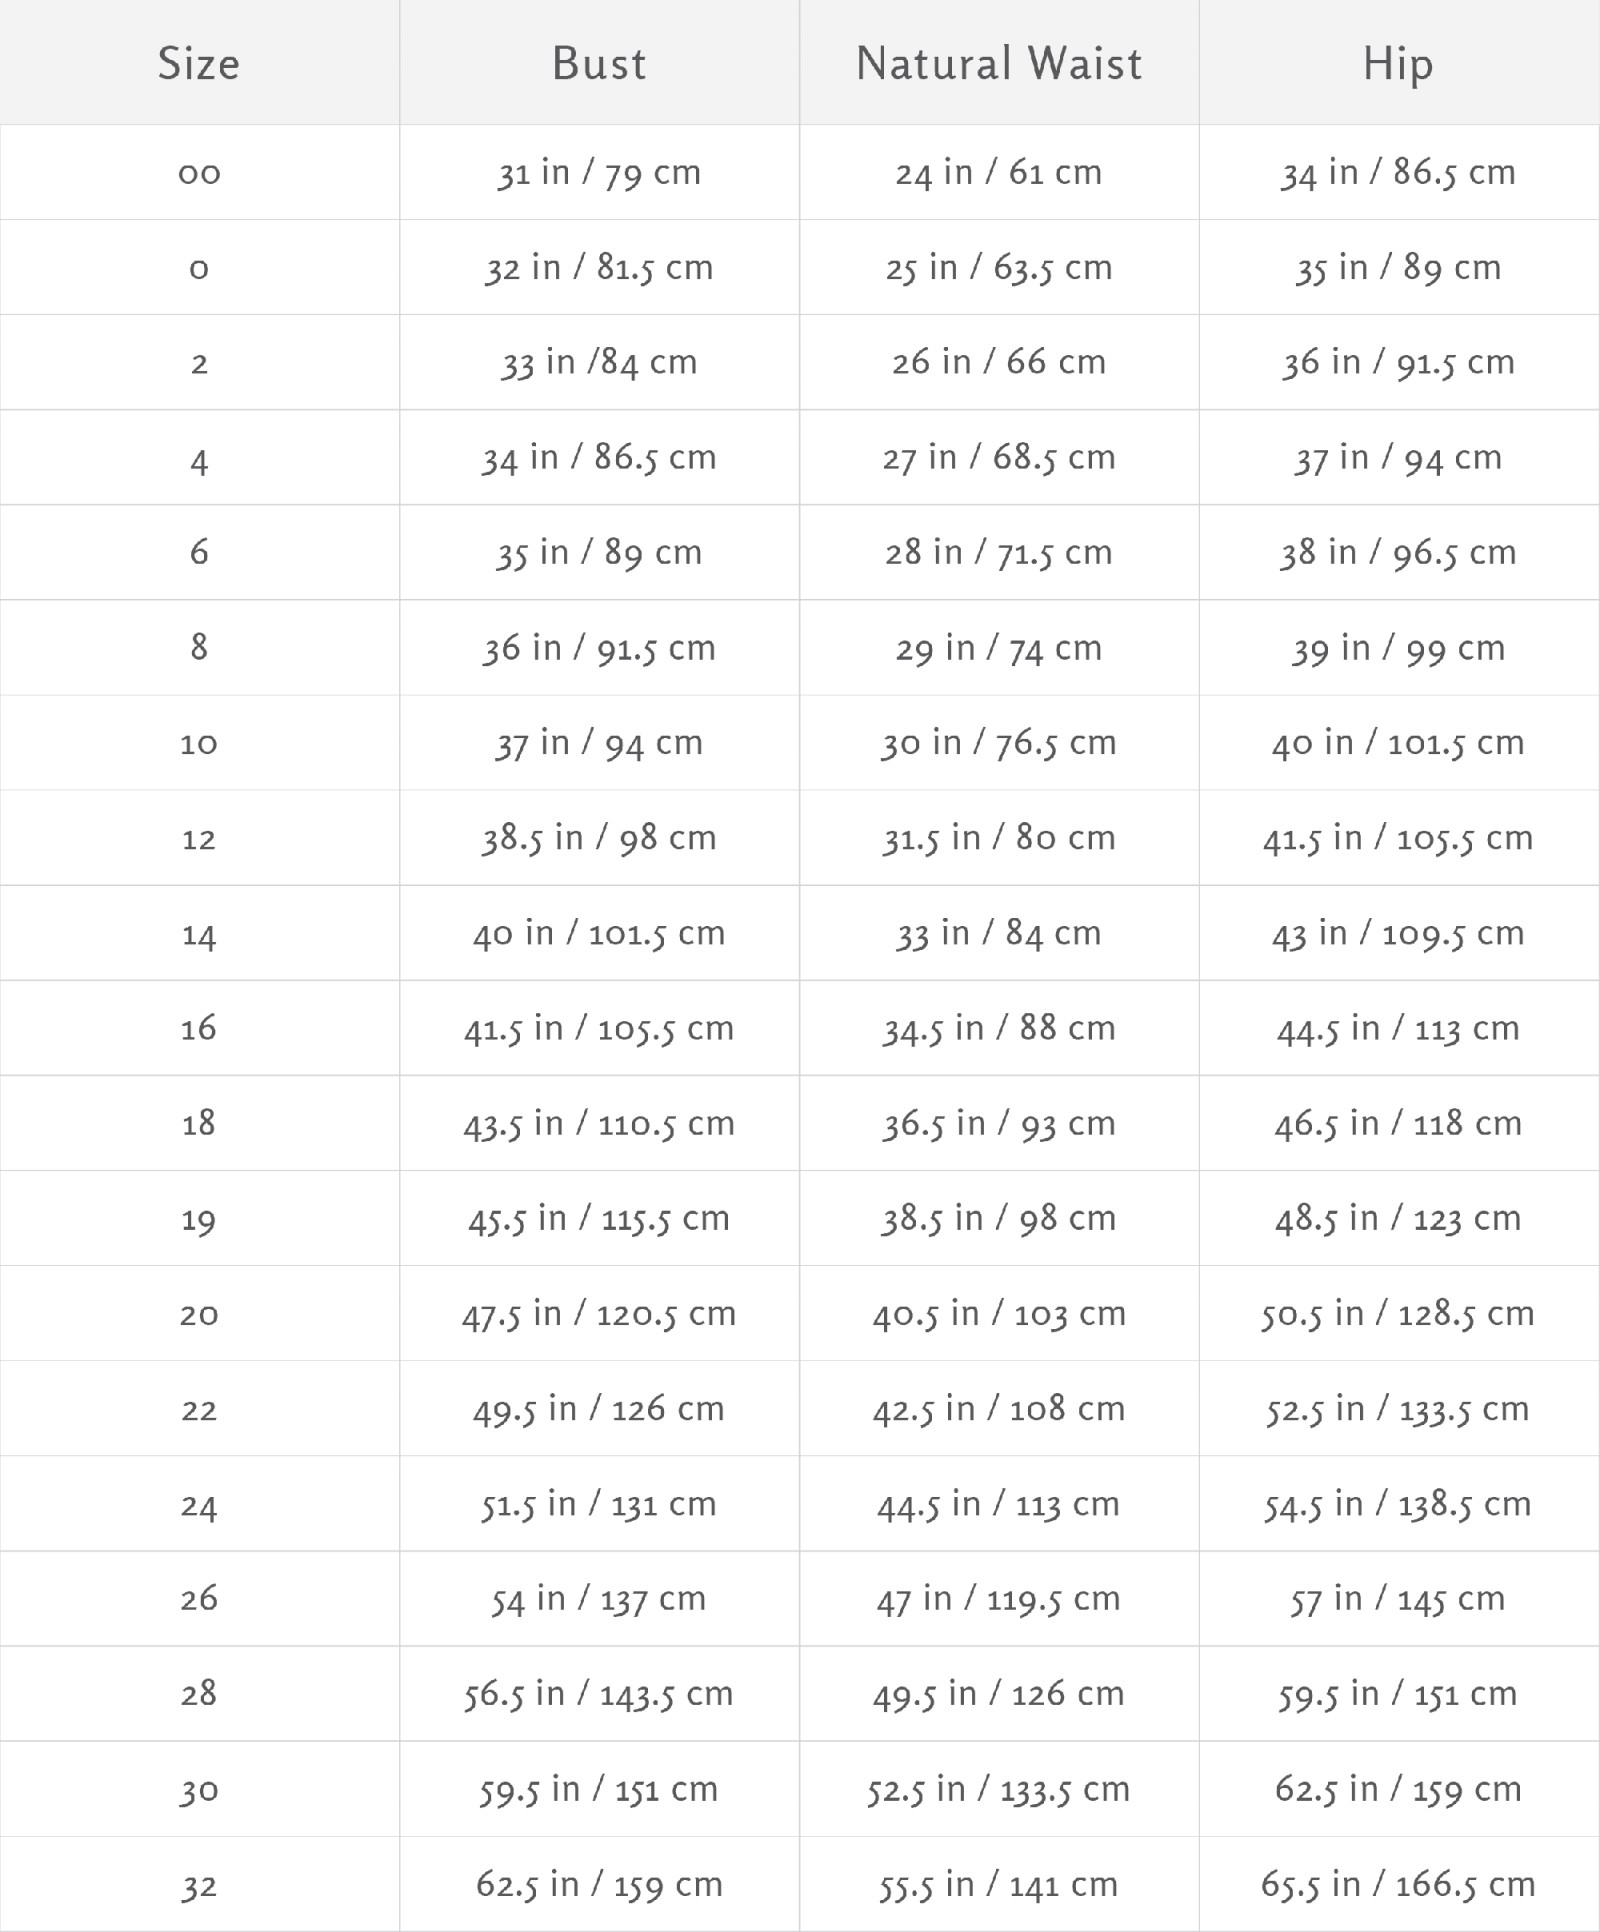
Task: Click waist cell 44.5 in / 113 cm
Action: coord(999,1503)
